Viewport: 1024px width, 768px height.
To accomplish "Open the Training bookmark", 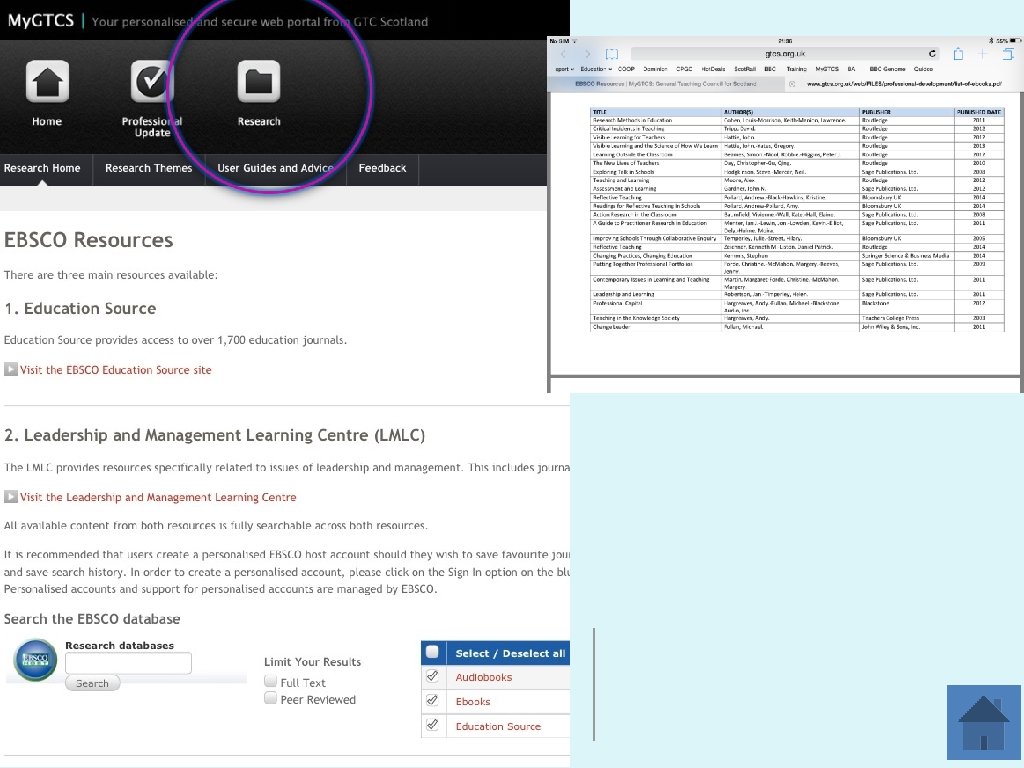I will (x=796, y=69).
